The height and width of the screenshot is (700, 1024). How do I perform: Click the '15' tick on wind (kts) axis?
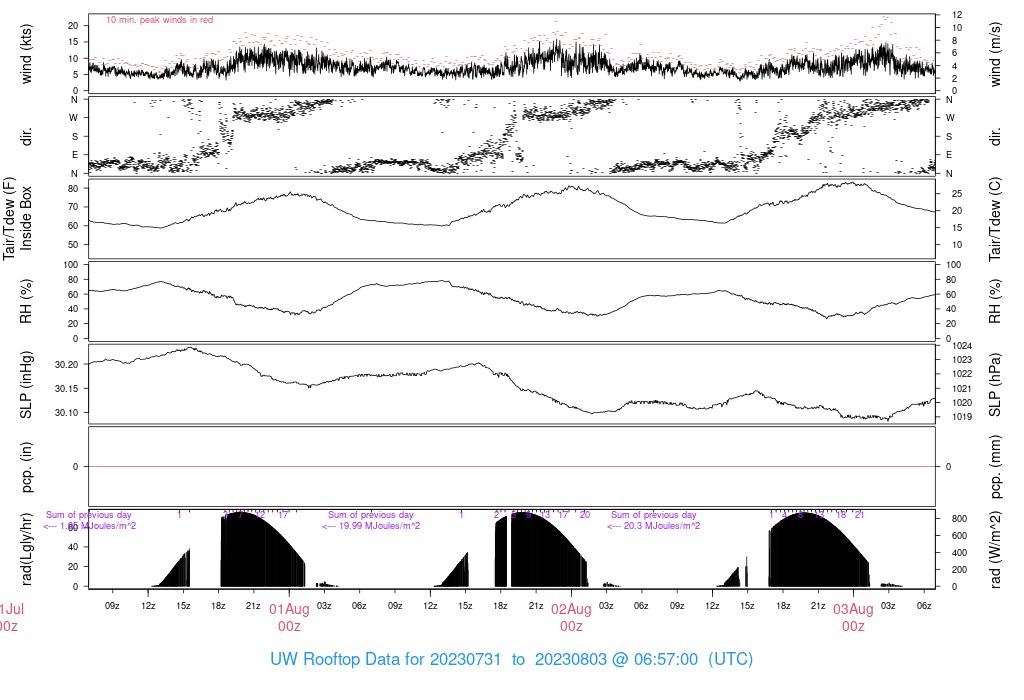coord(74,42)
